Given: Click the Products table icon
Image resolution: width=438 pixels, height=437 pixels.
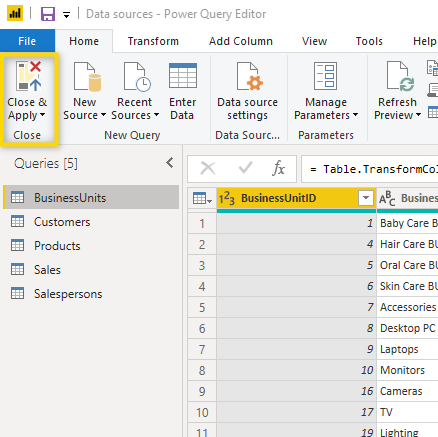Looking at the screenshot, I should 17,245.
